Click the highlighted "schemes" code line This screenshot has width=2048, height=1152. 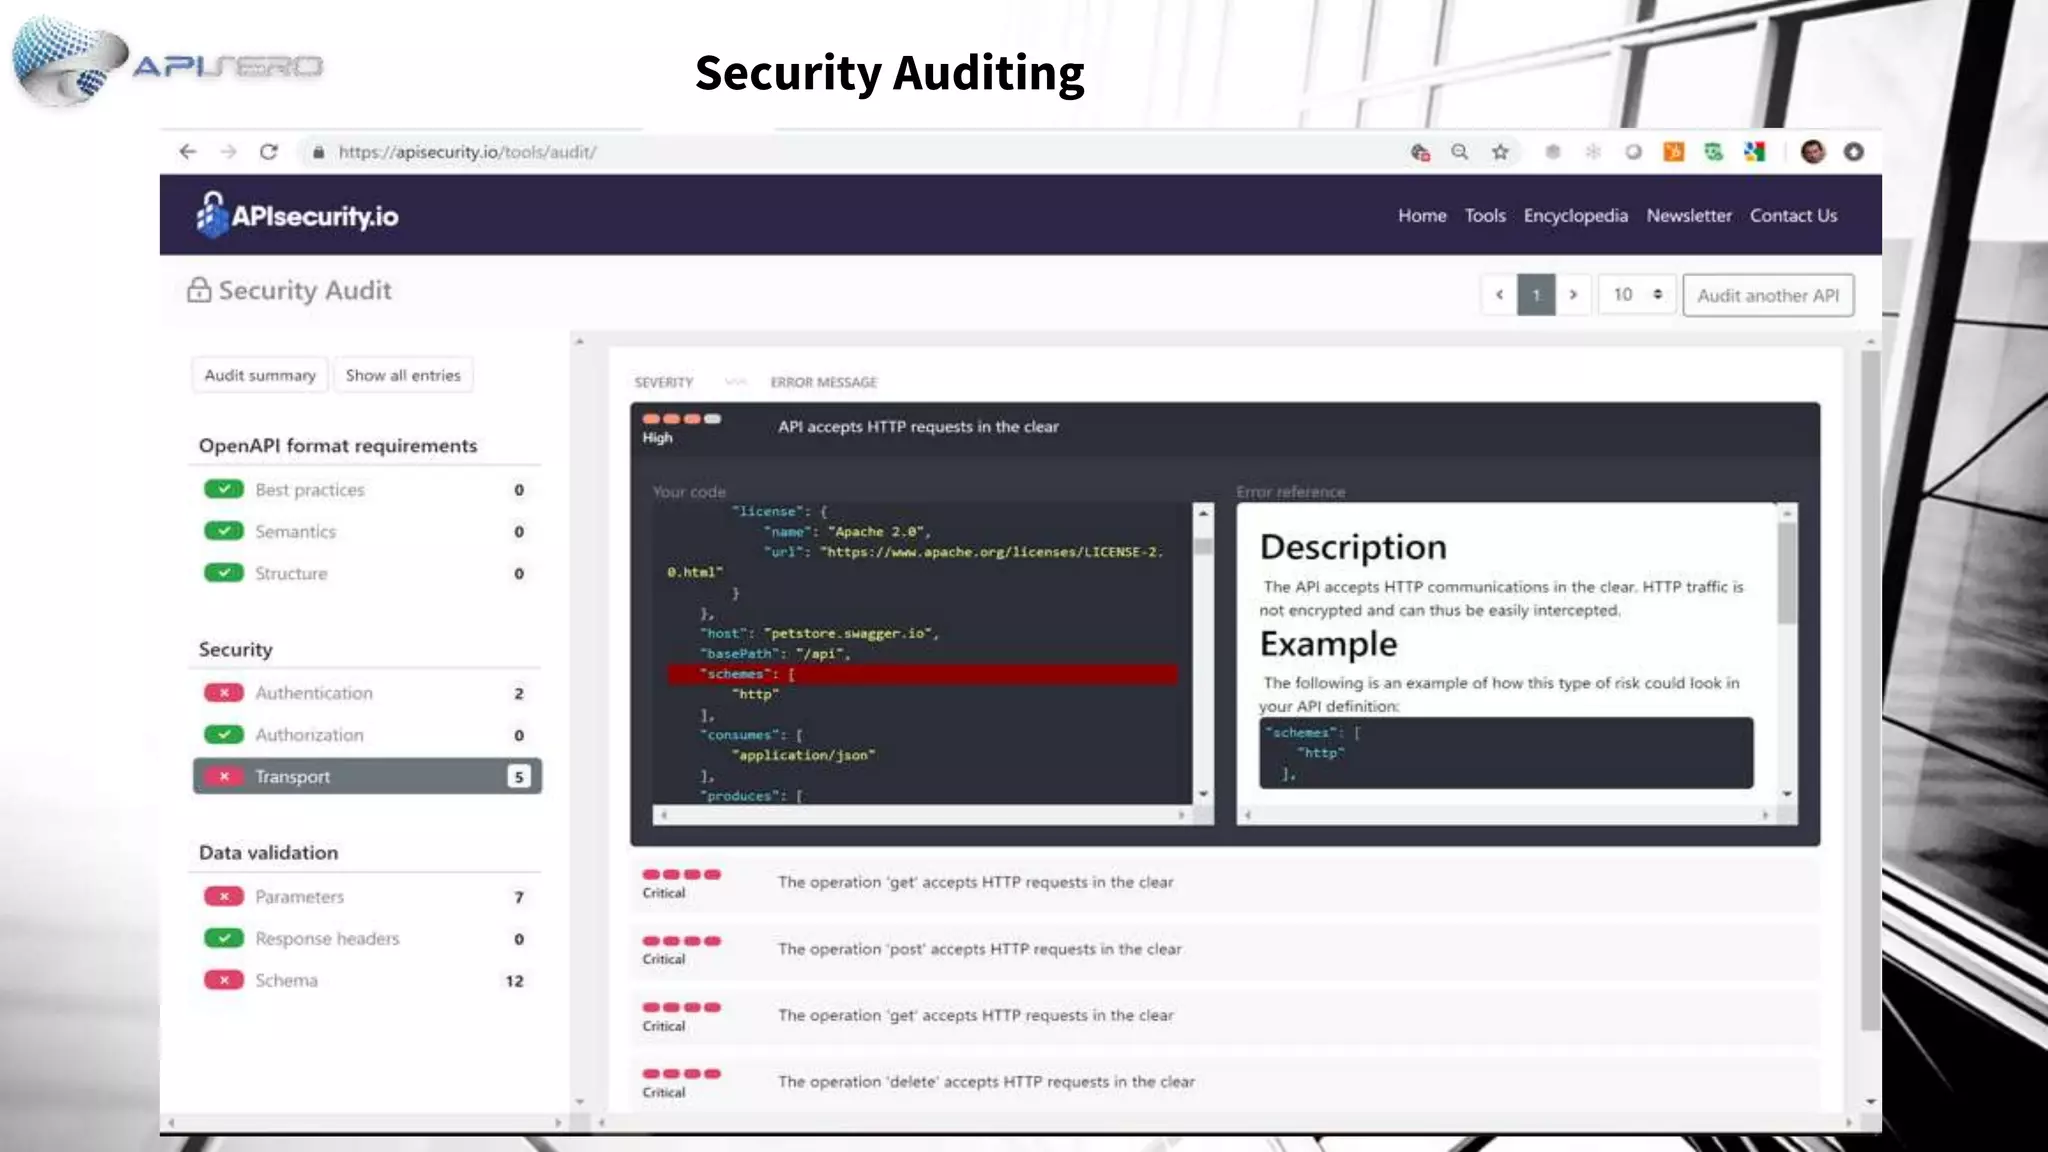click(x=923, y=675)
